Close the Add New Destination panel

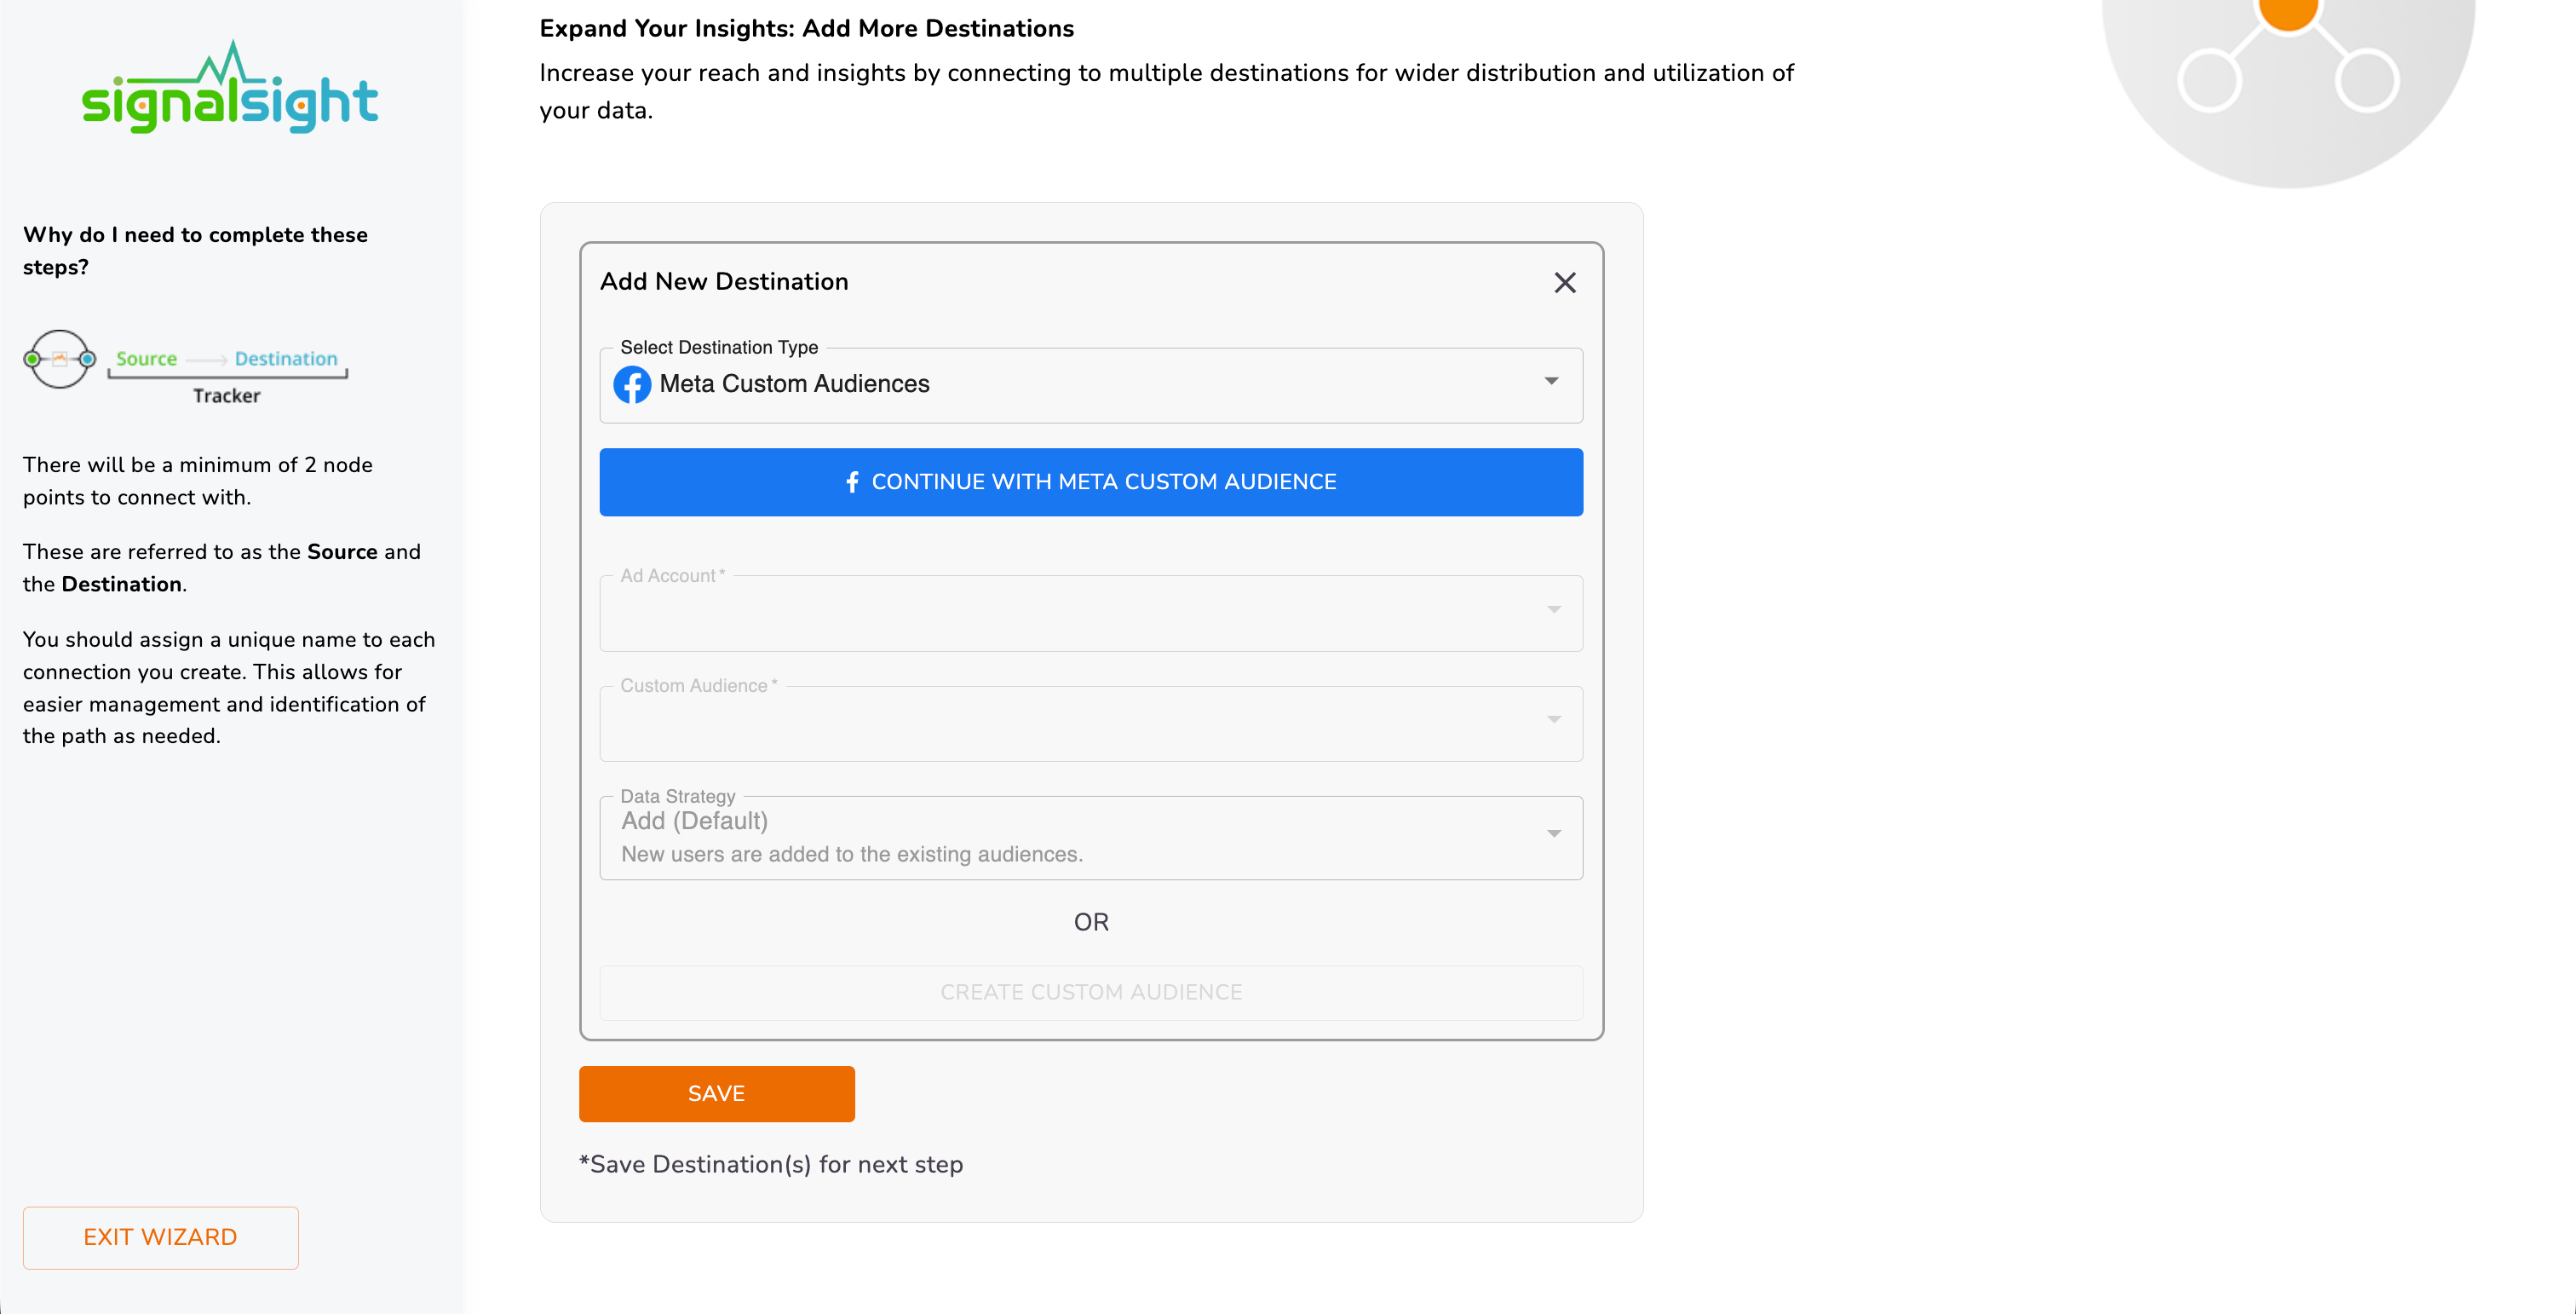point(1565,283)
